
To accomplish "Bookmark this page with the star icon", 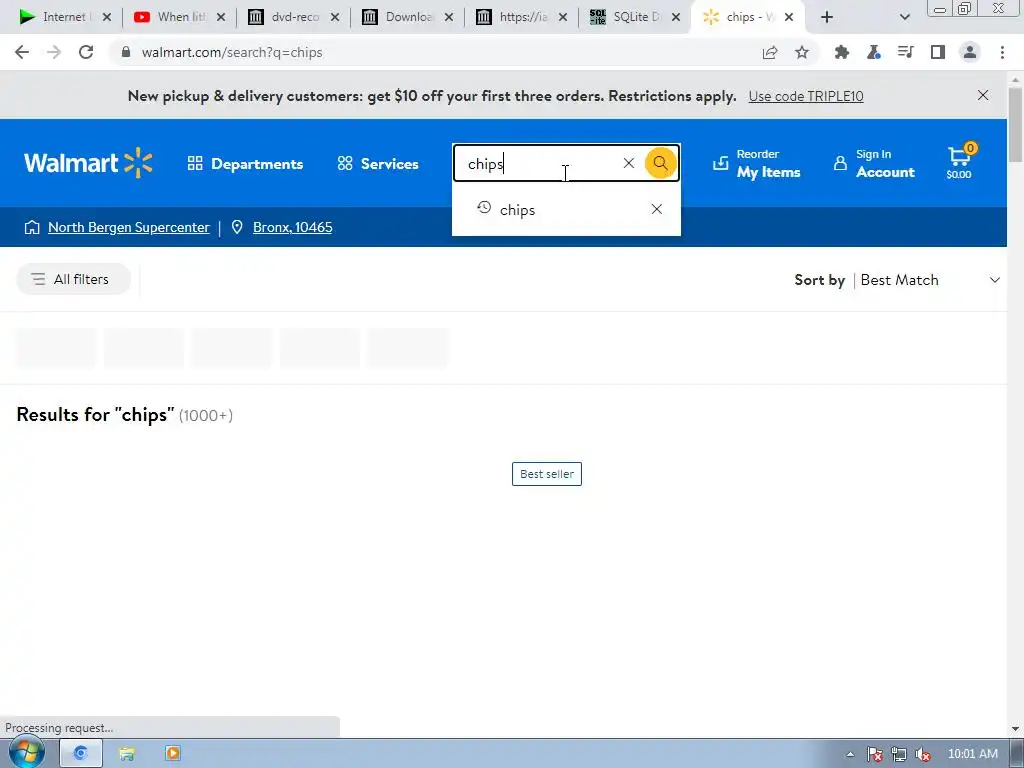I will [802, 52].
